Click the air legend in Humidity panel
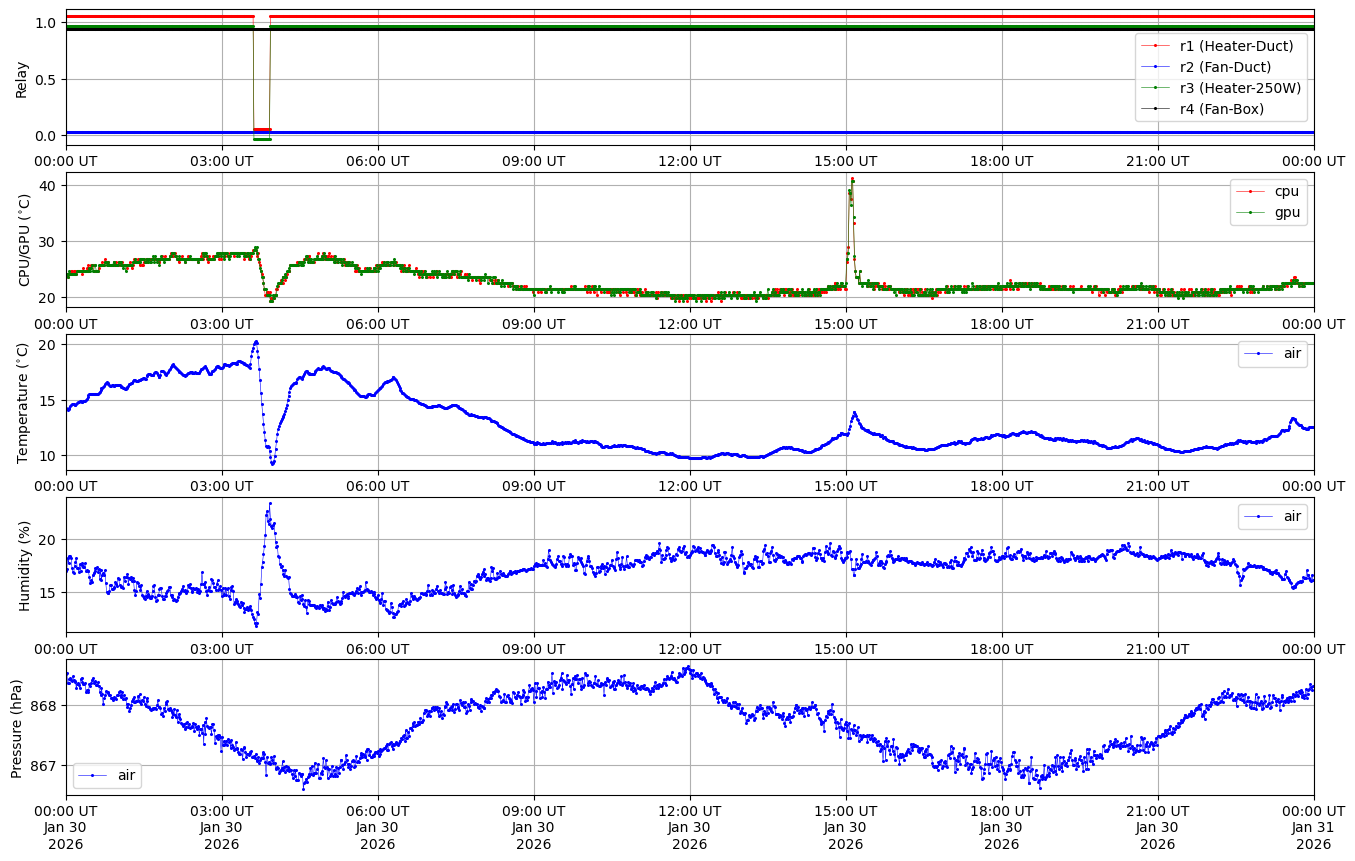This screenshot has height=861, width=1355. (1292, 516)
